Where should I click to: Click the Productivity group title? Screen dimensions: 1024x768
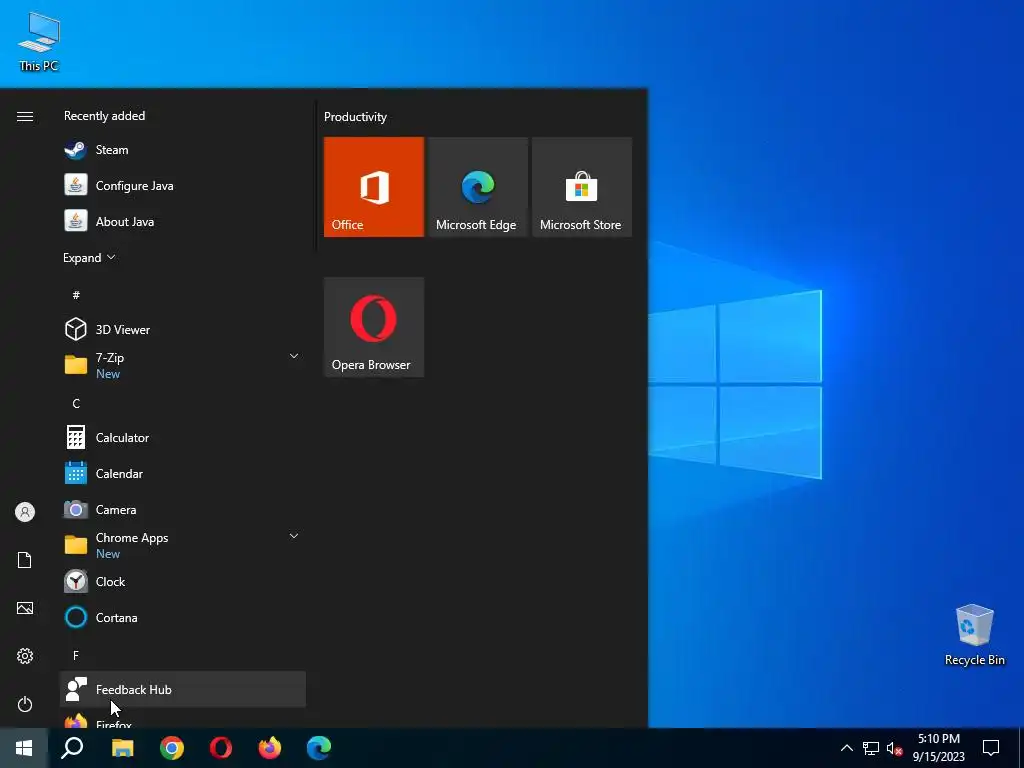click(355, 117)
